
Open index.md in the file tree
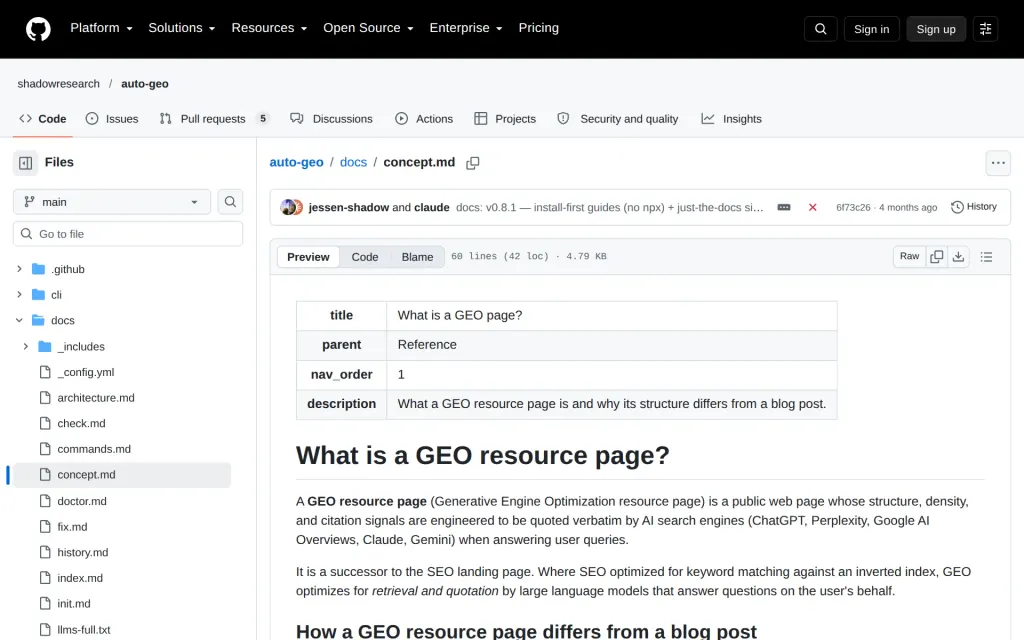[80, 578]
